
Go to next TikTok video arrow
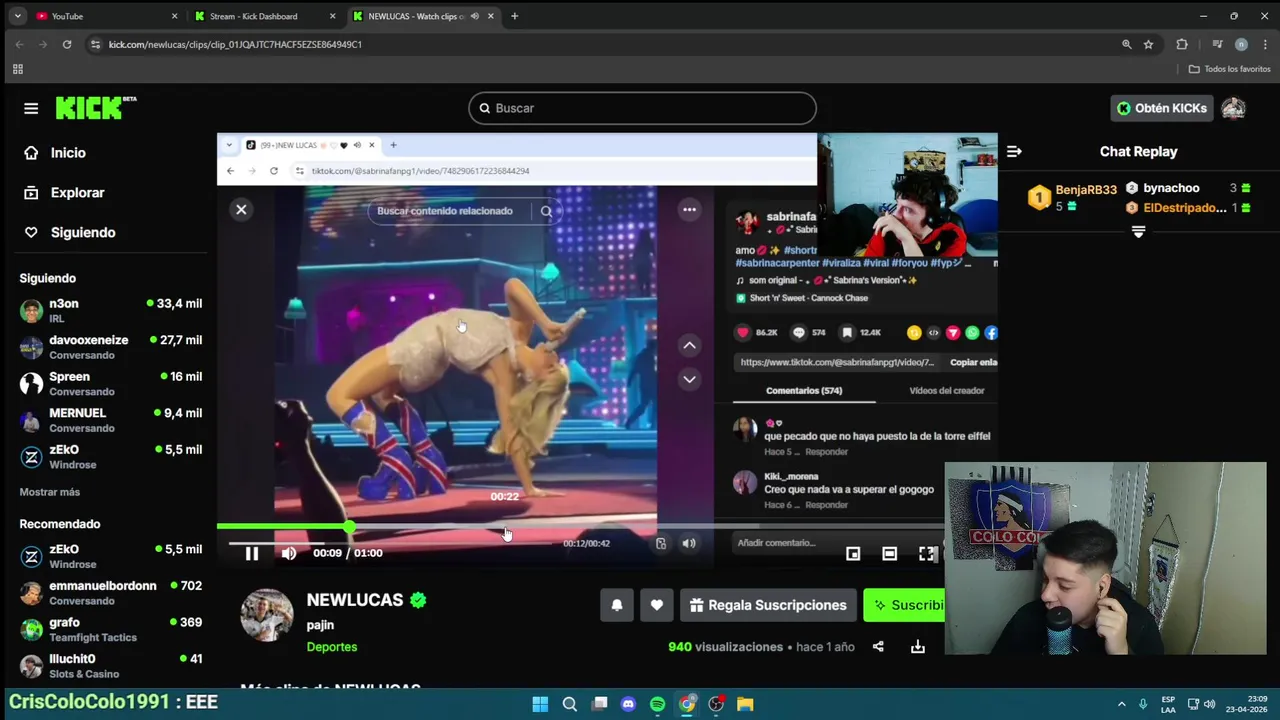(x=689, y=379)
